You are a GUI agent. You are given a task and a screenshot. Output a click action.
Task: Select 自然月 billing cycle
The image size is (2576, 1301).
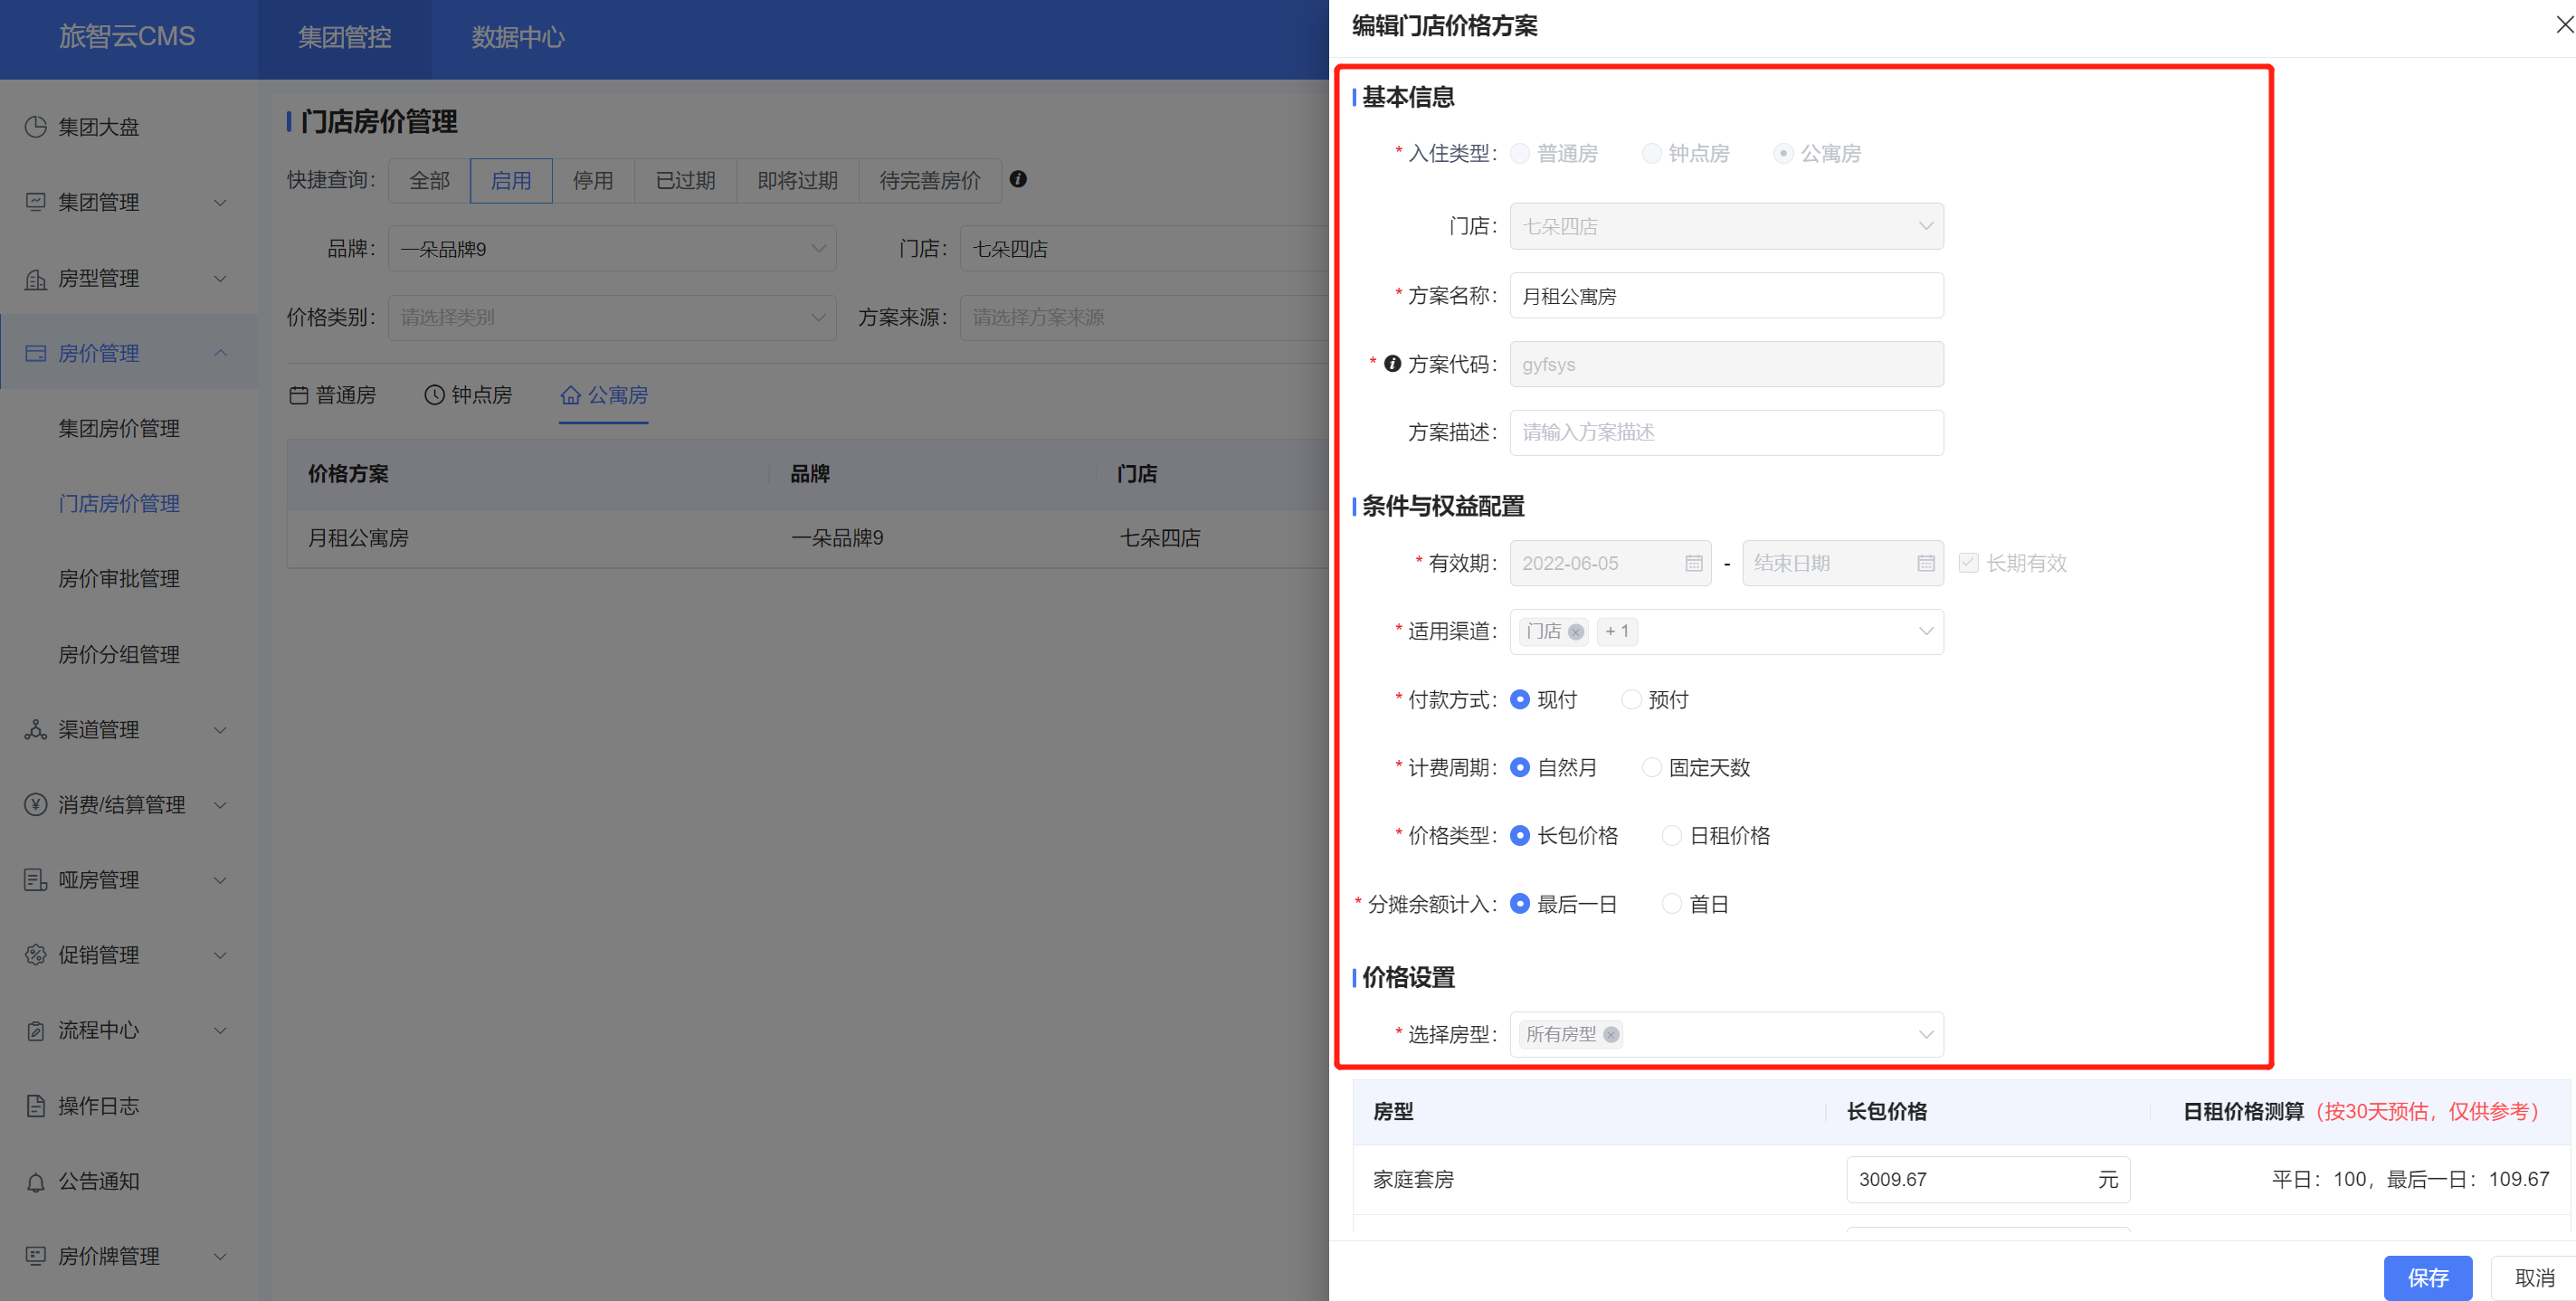[x=1520, y=767]
